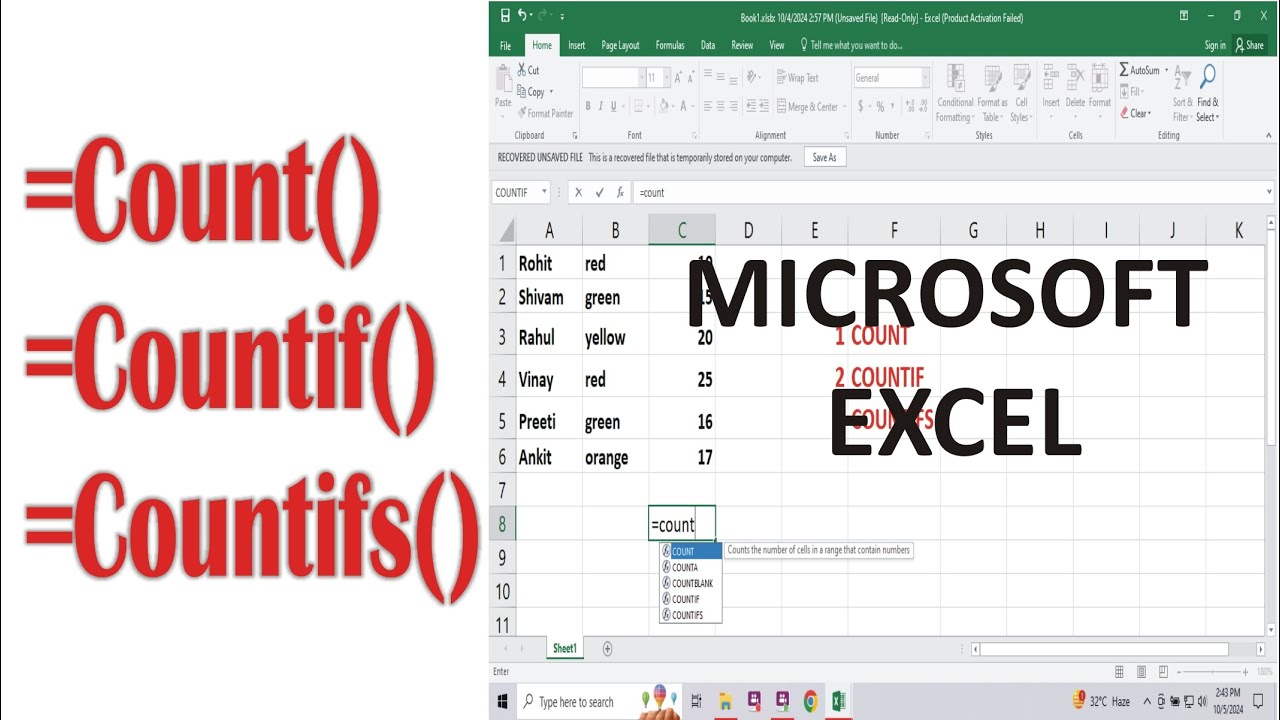Toggle Wrap Text
Image resolution: width=1280 pixels, height=720 pixels.
coord(797,77)
